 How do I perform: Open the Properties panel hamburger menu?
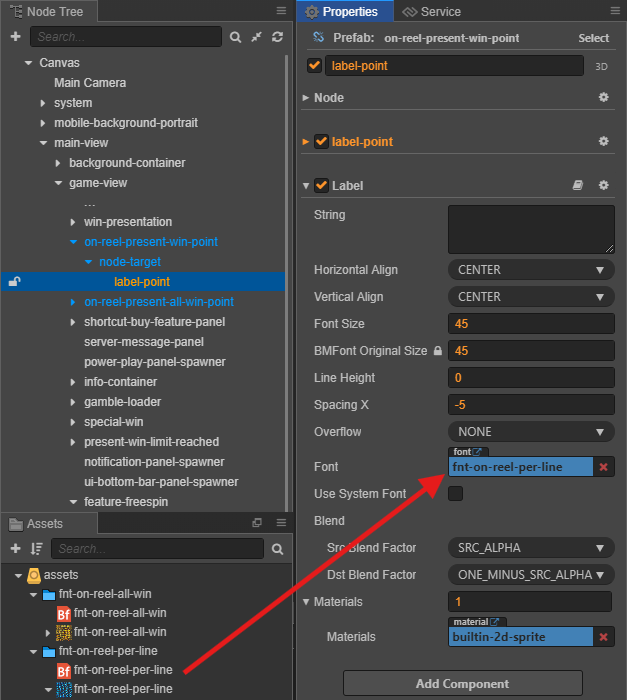click(x=615, y=11)
